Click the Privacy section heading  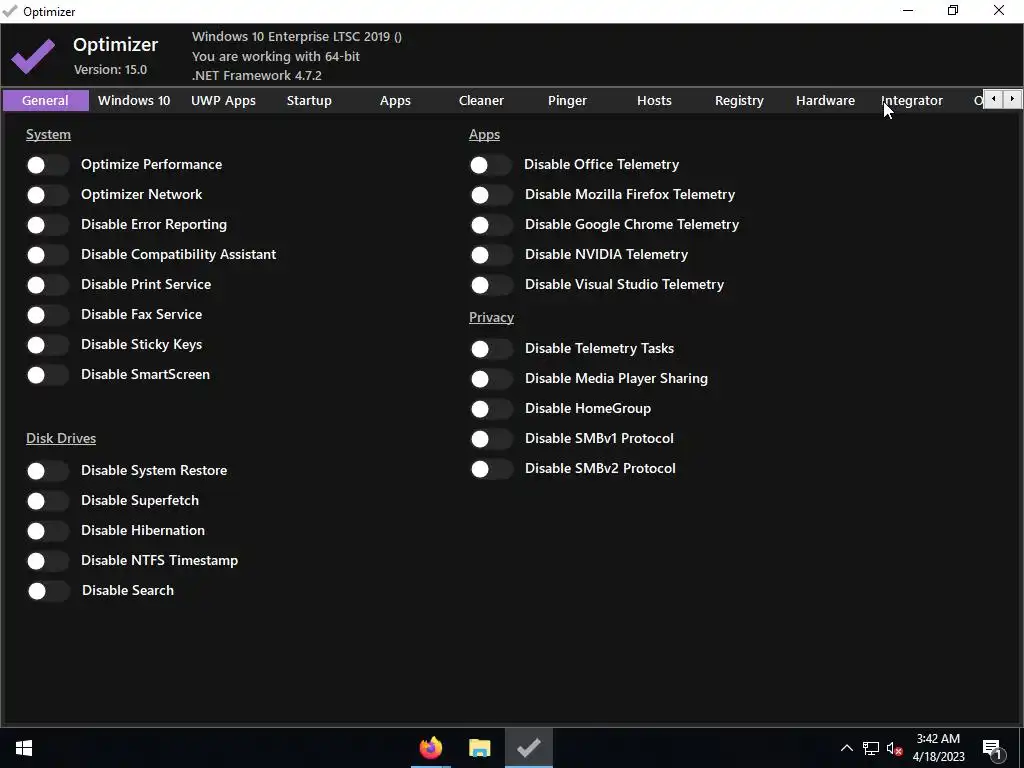coord(491,317)
